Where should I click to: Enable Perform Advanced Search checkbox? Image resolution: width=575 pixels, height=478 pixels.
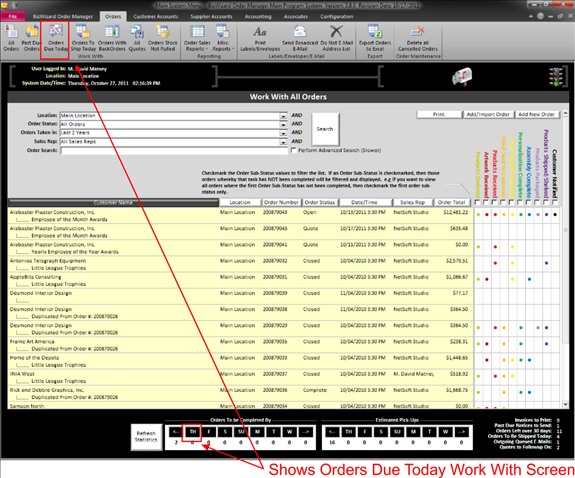click(293, 150)
